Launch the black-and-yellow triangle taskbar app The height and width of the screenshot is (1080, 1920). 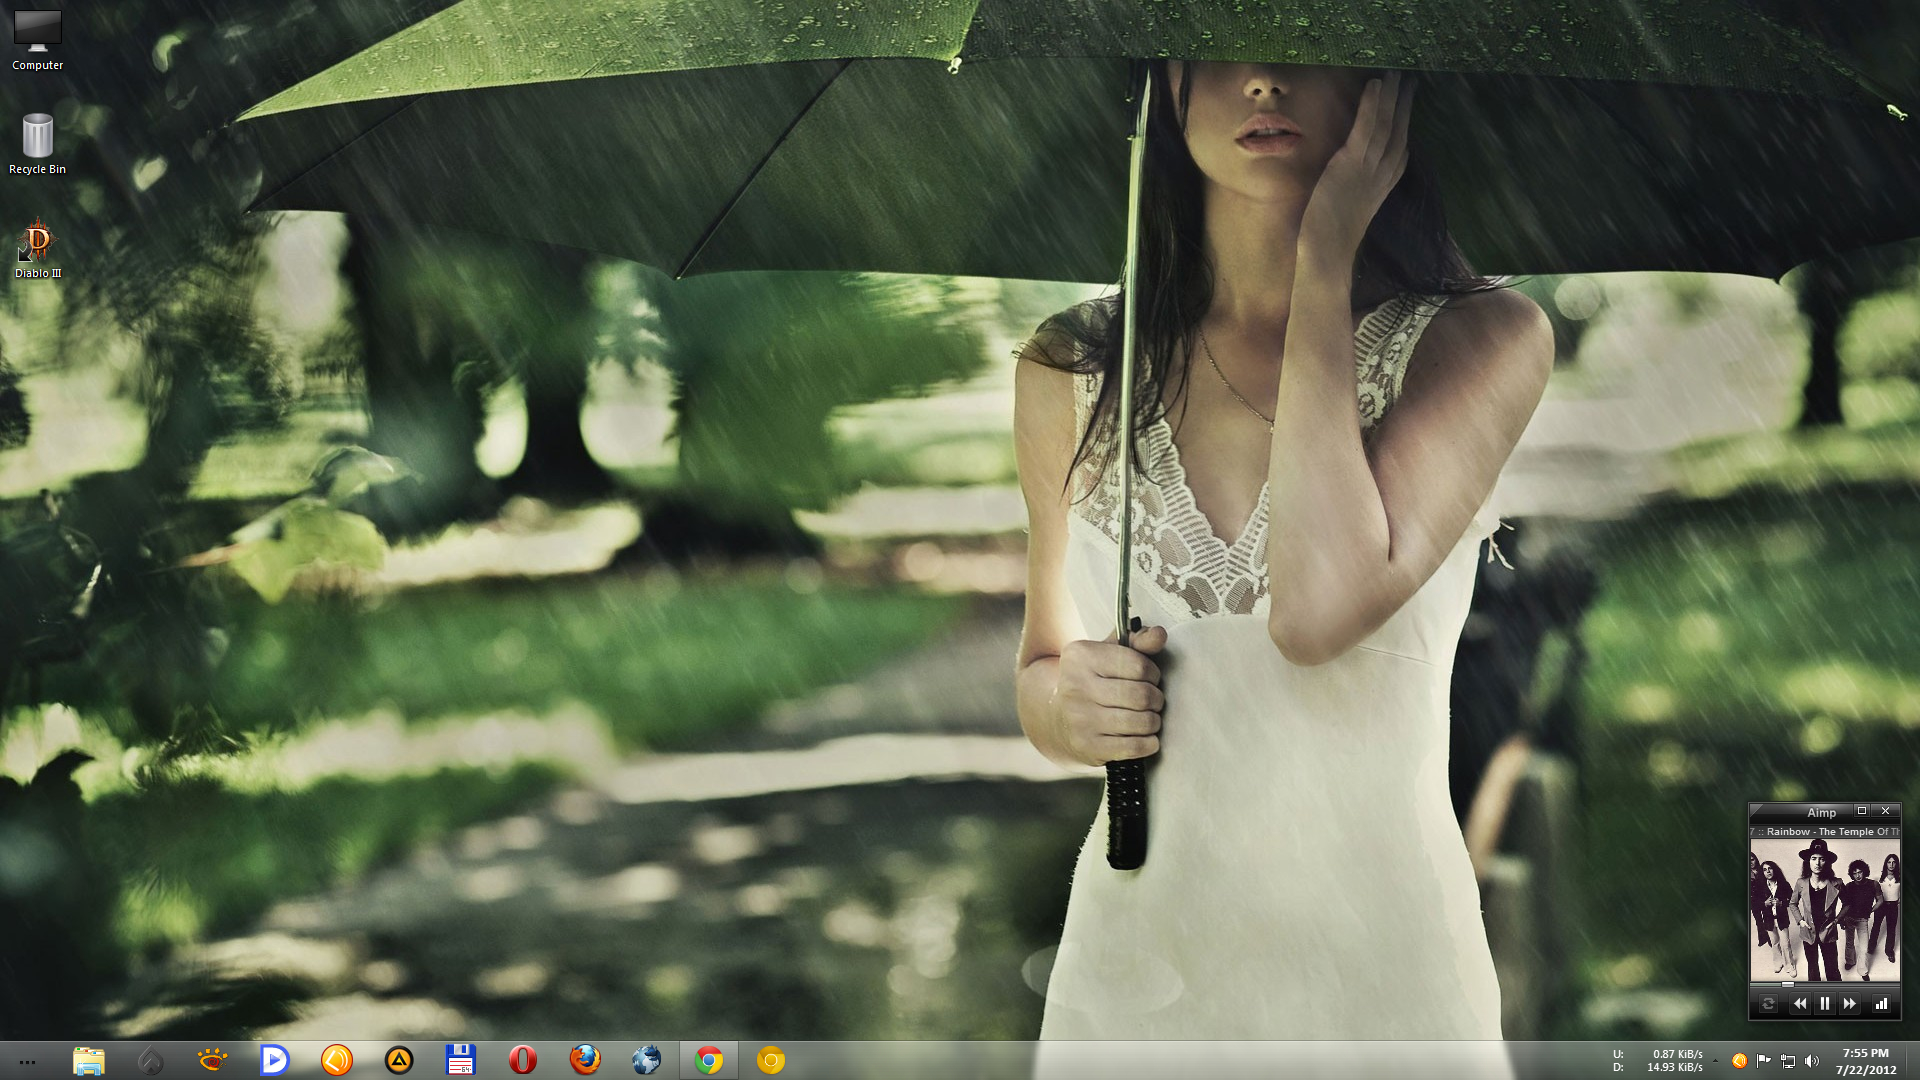(399, 1060)
